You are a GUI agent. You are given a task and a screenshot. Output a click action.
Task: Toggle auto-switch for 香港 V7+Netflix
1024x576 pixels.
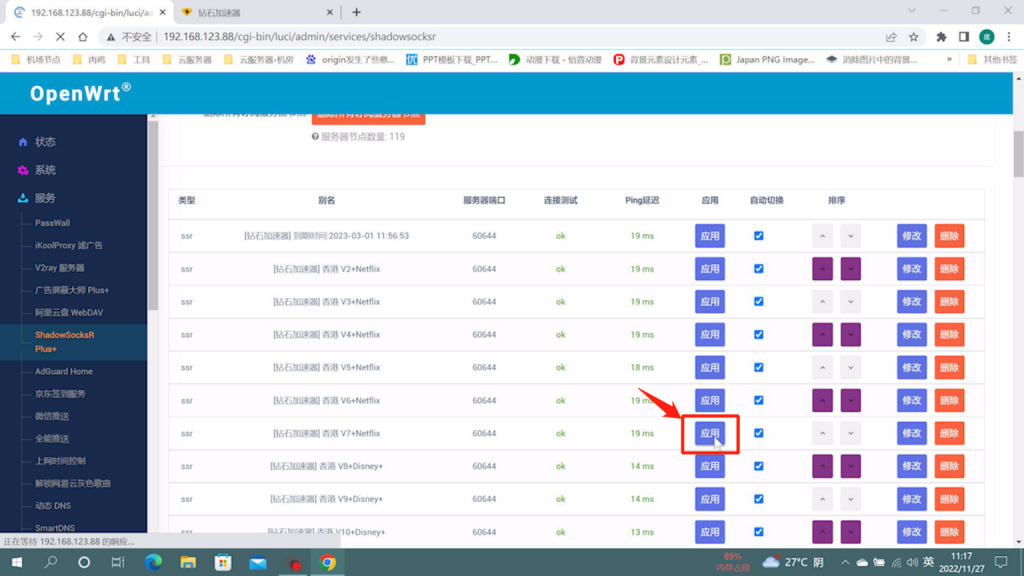click(758, 433)
